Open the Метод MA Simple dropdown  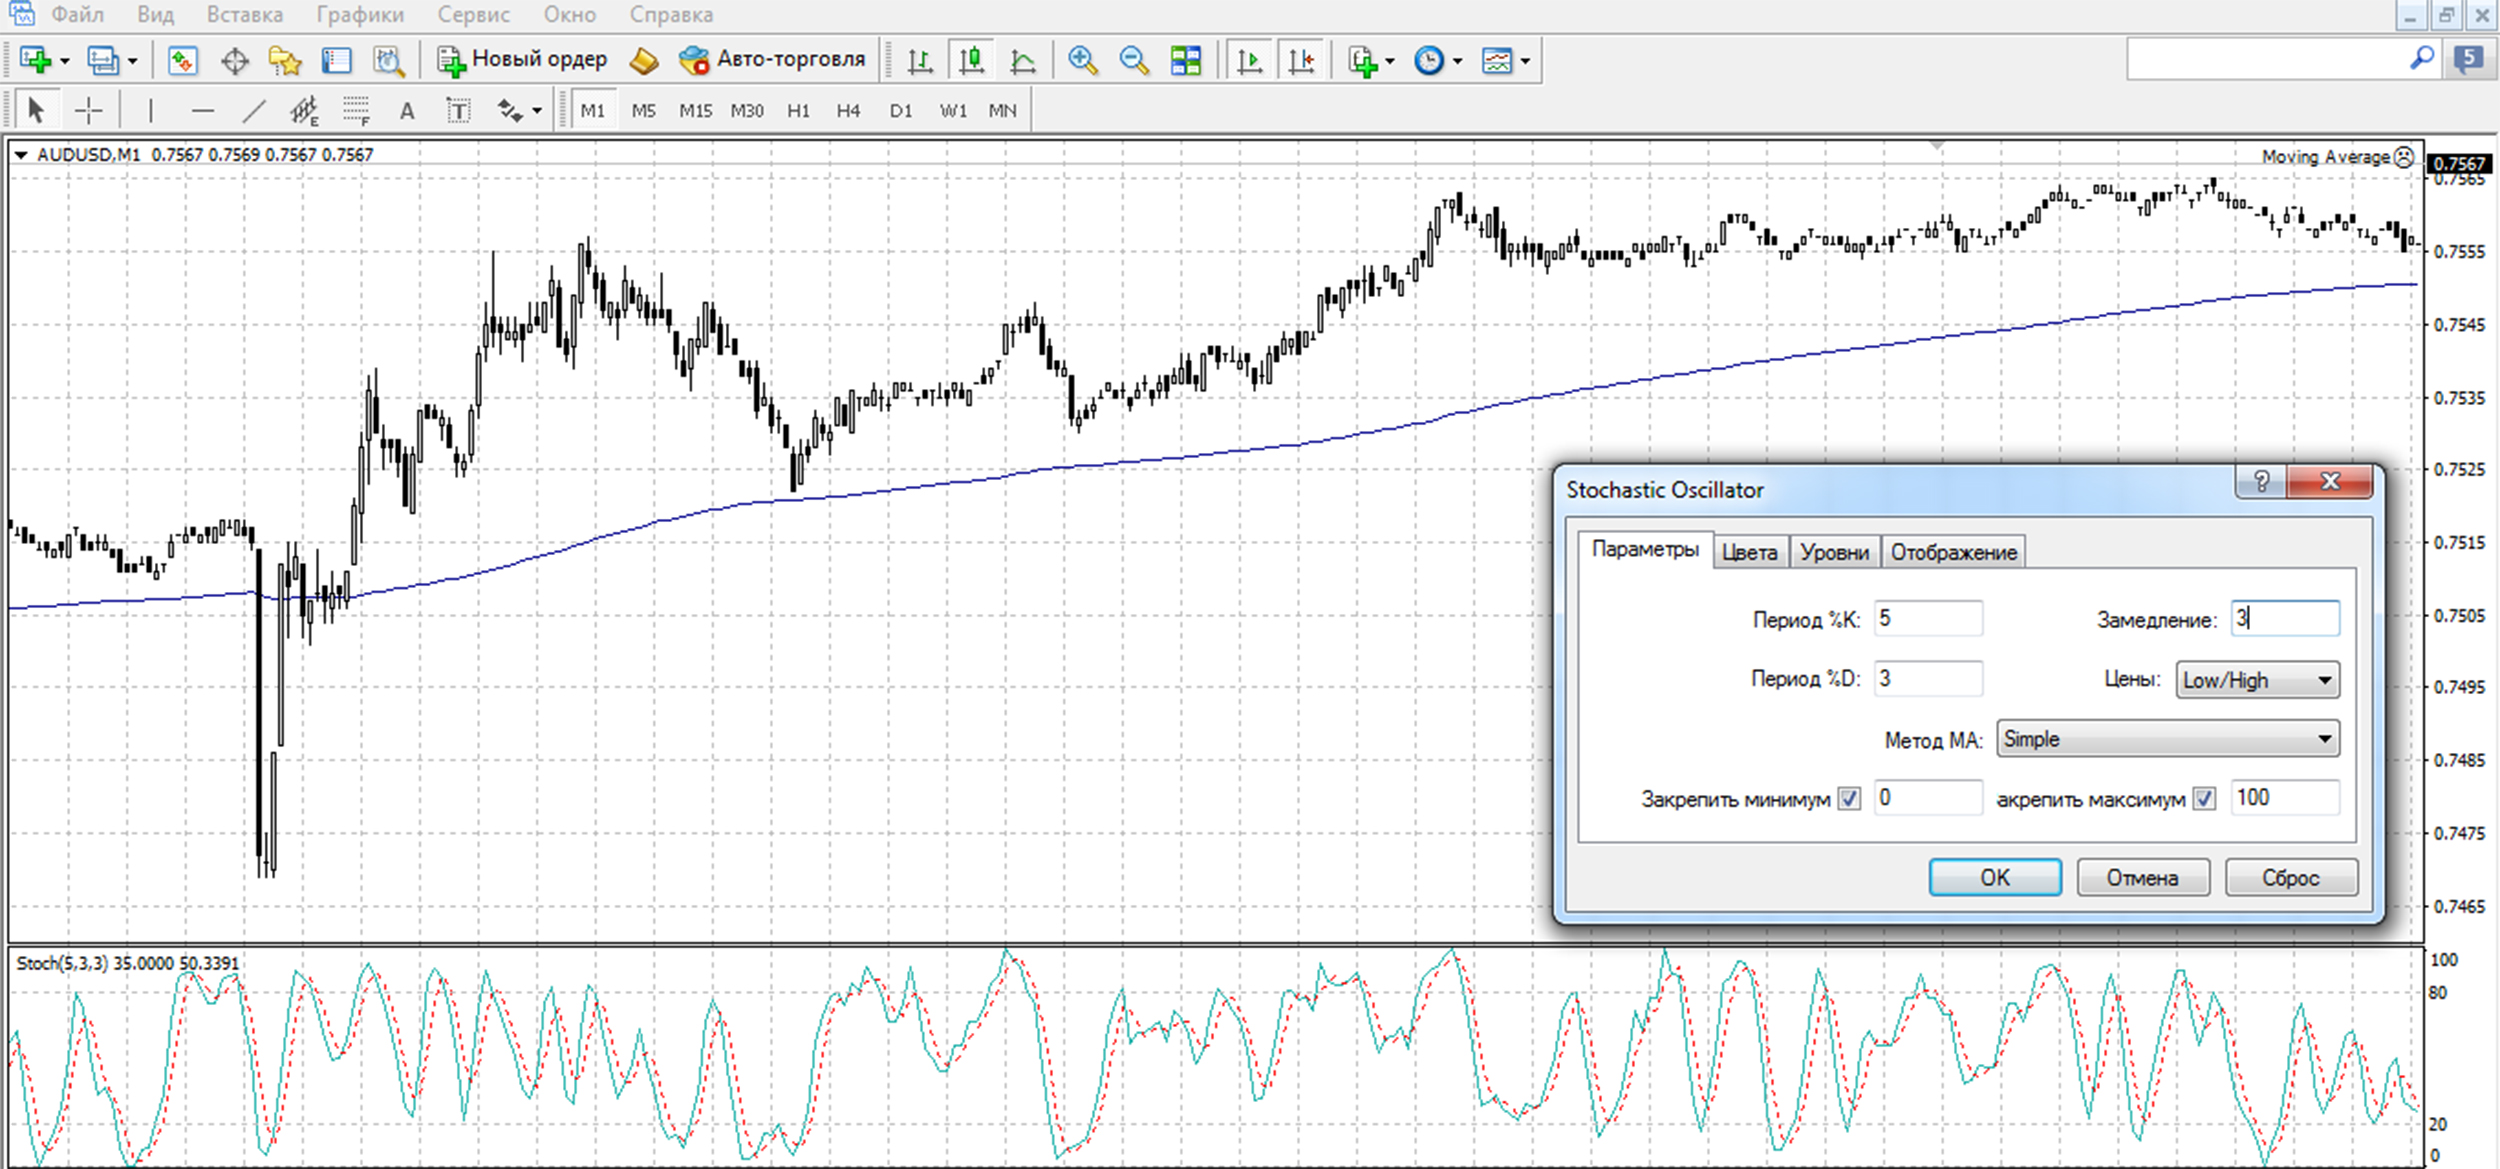(2168, 739)
